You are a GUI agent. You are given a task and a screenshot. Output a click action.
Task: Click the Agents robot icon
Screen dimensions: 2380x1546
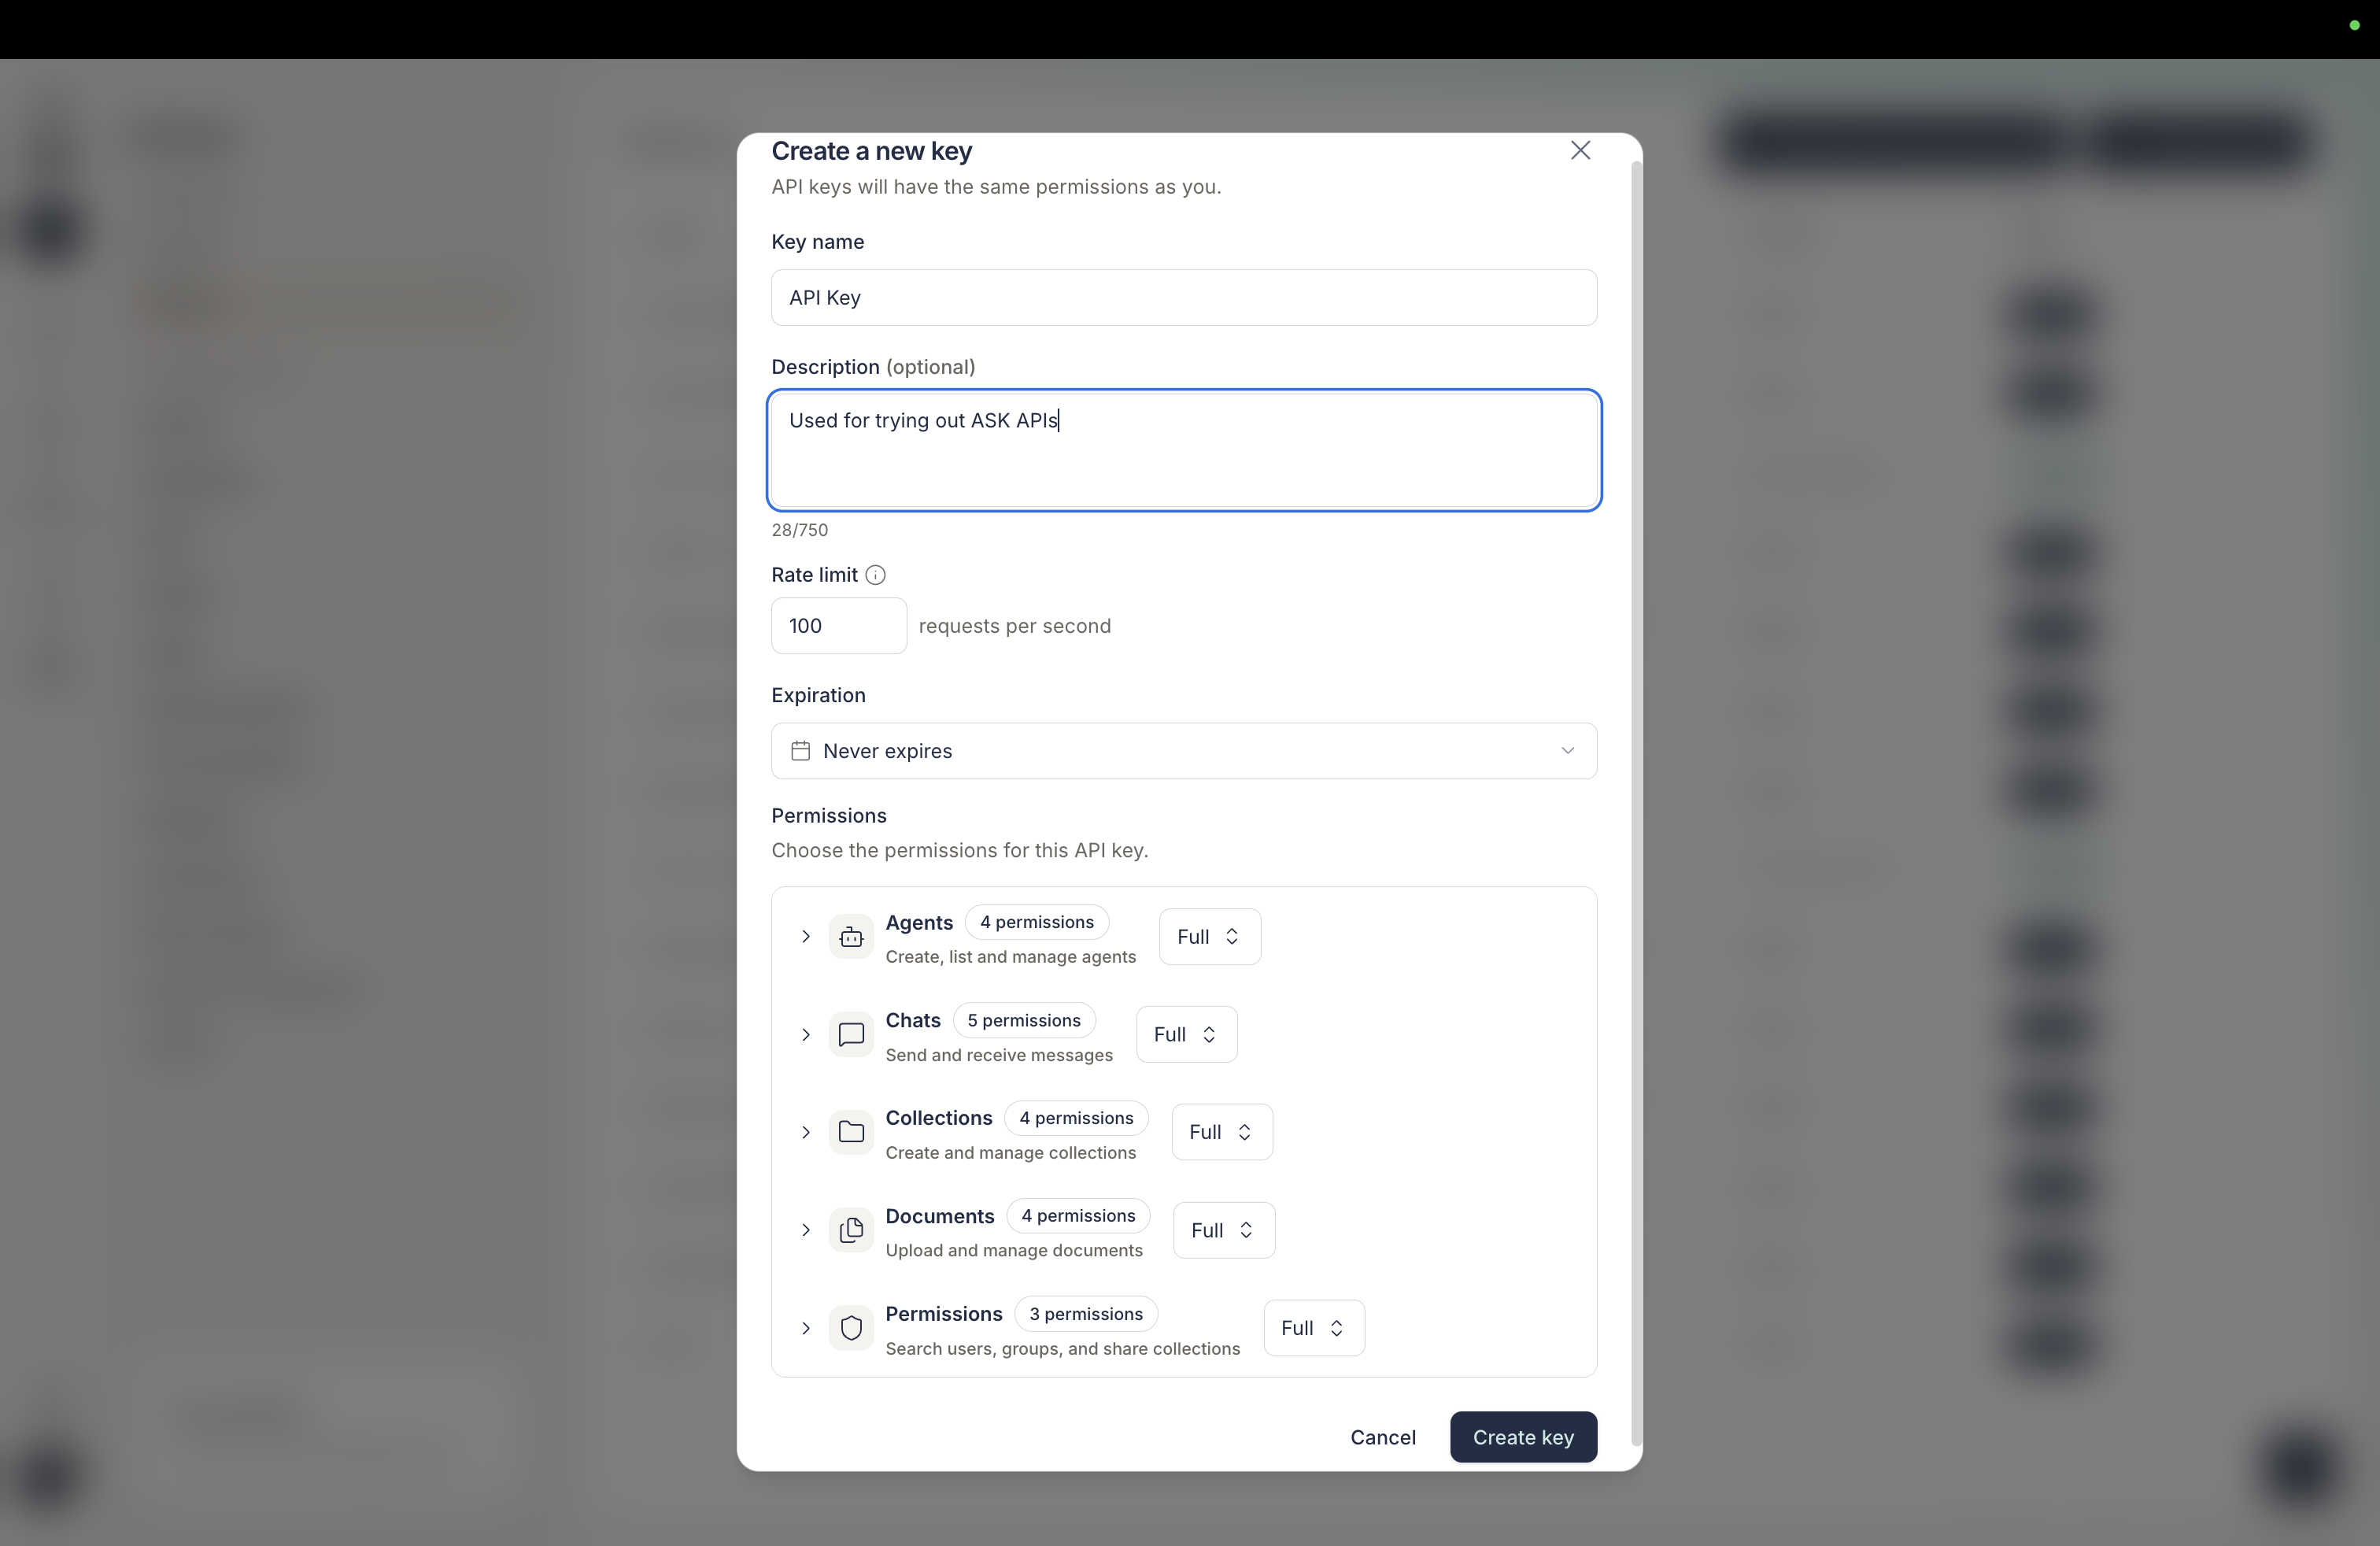click(x=851, y=937)
